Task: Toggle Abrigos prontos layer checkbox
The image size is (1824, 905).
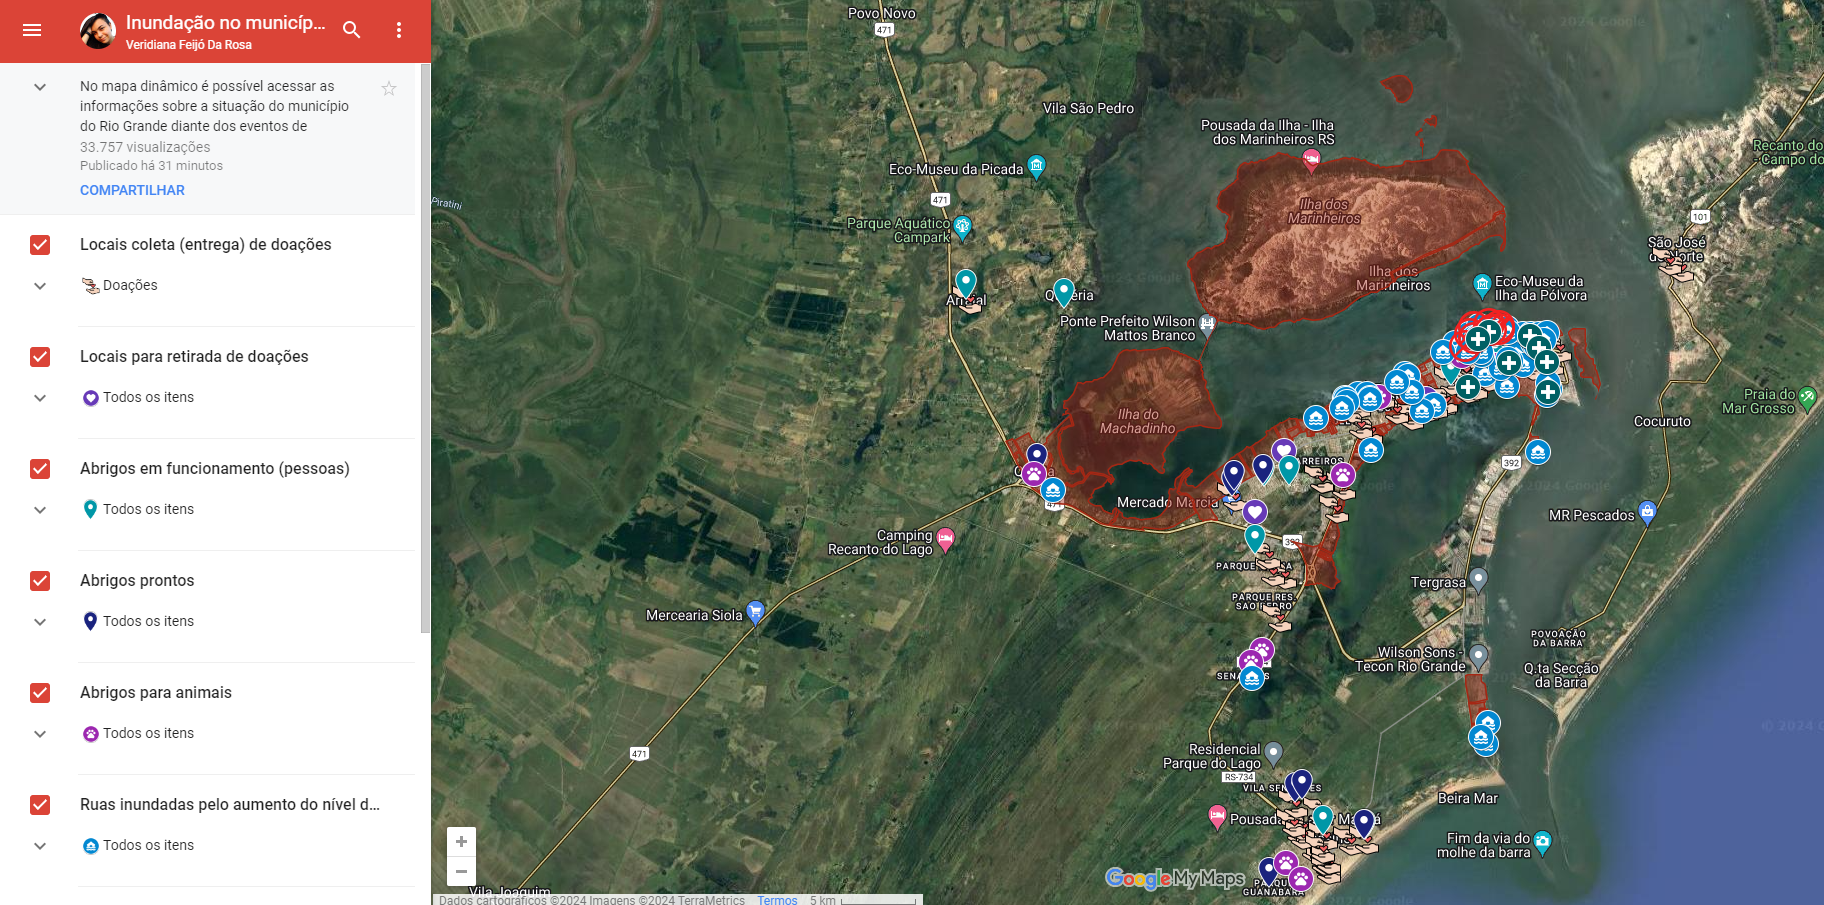Action: click(40, 581)
